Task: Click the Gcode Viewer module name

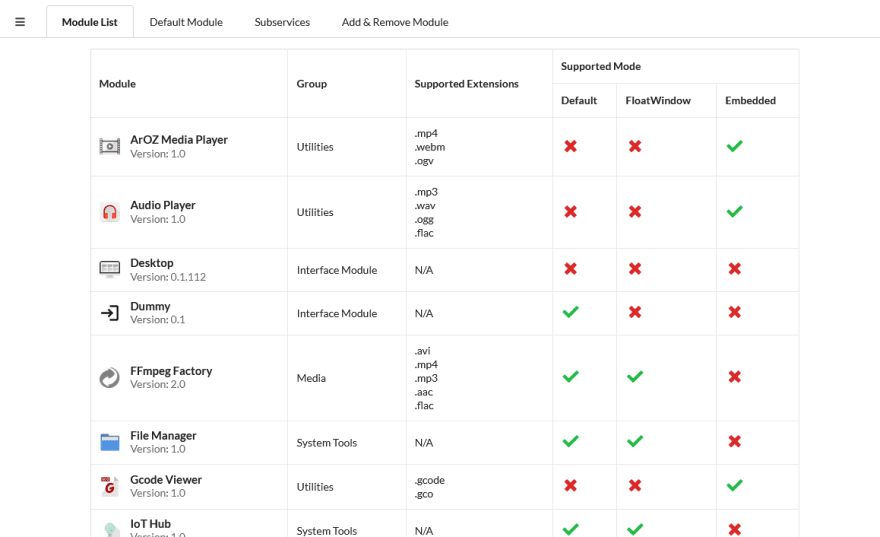Action: coord(166,480)
